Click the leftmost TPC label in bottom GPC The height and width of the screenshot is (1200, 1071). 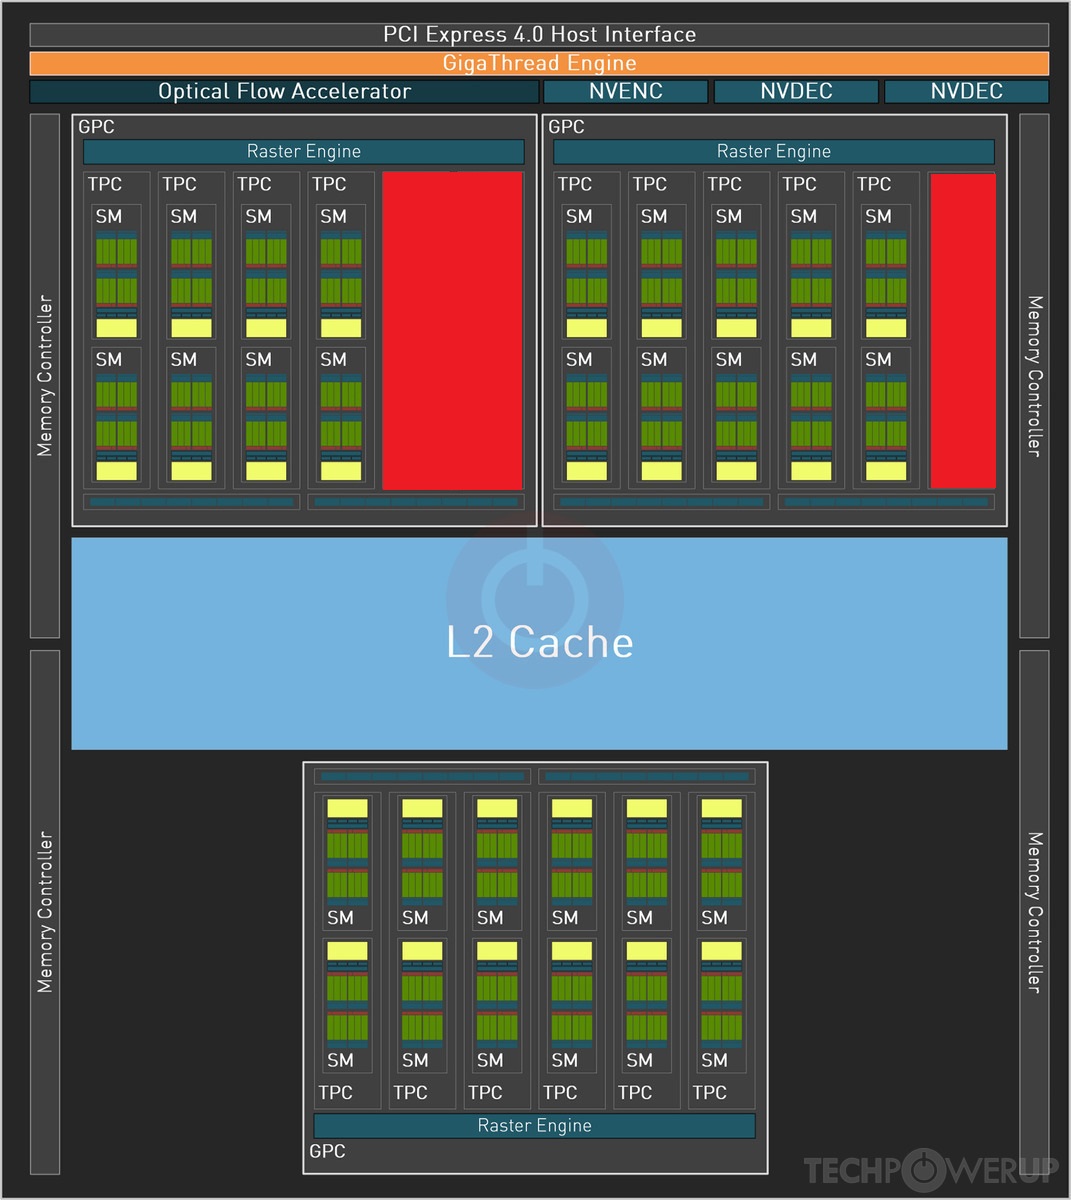335,1093
